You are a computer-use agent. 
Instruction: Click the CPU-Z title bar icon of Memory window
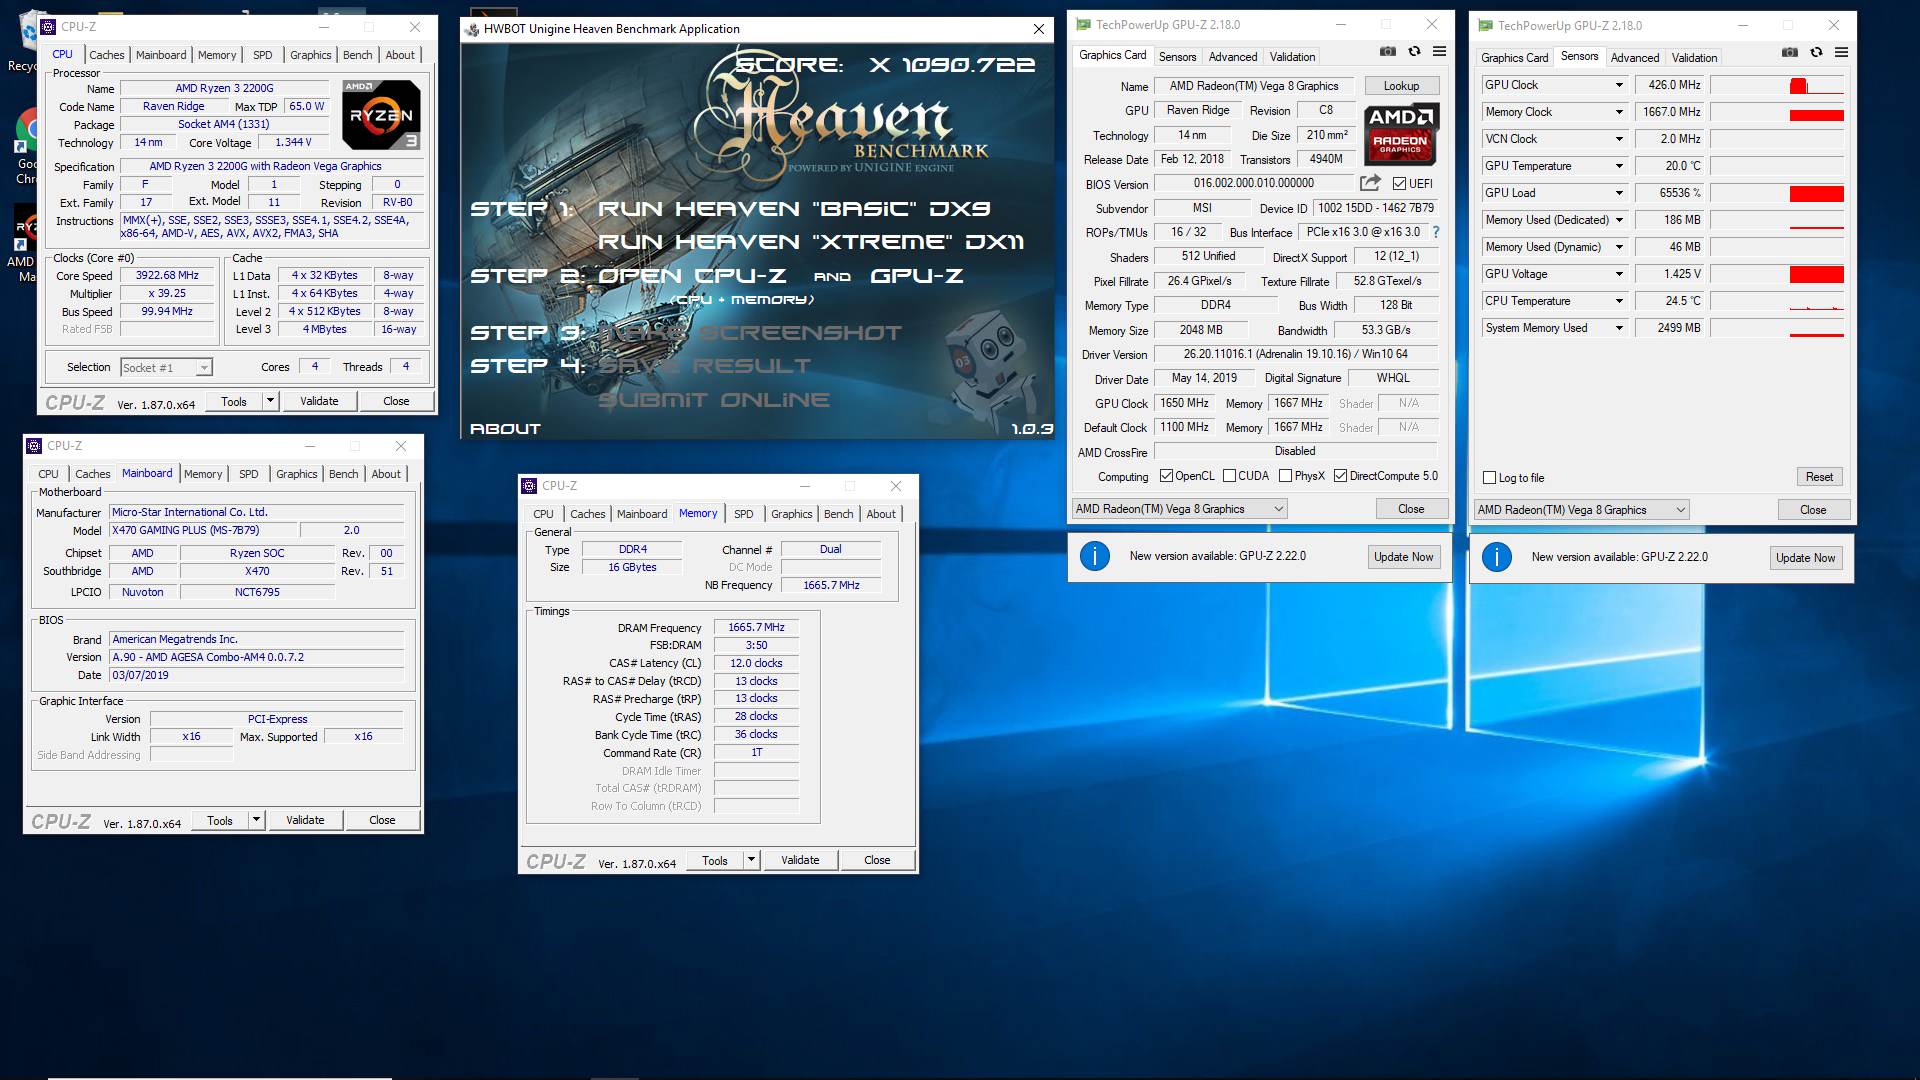(530, 486)
